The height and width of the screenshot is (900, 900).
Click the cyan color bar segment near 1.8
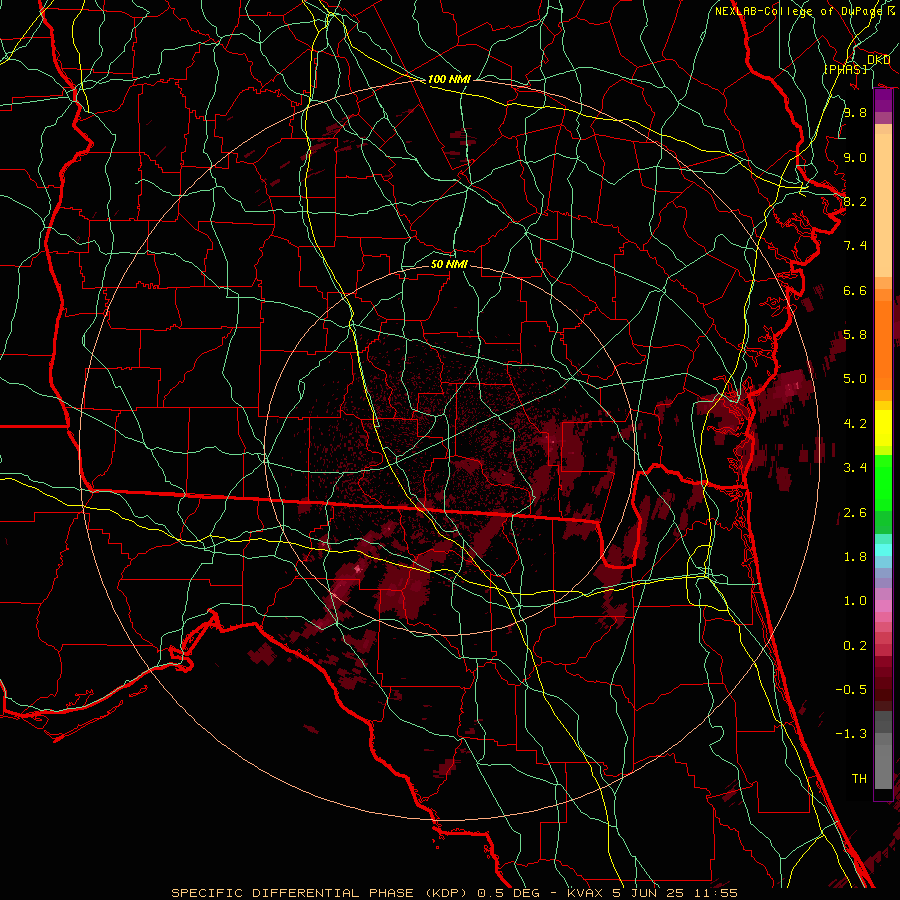883,550
